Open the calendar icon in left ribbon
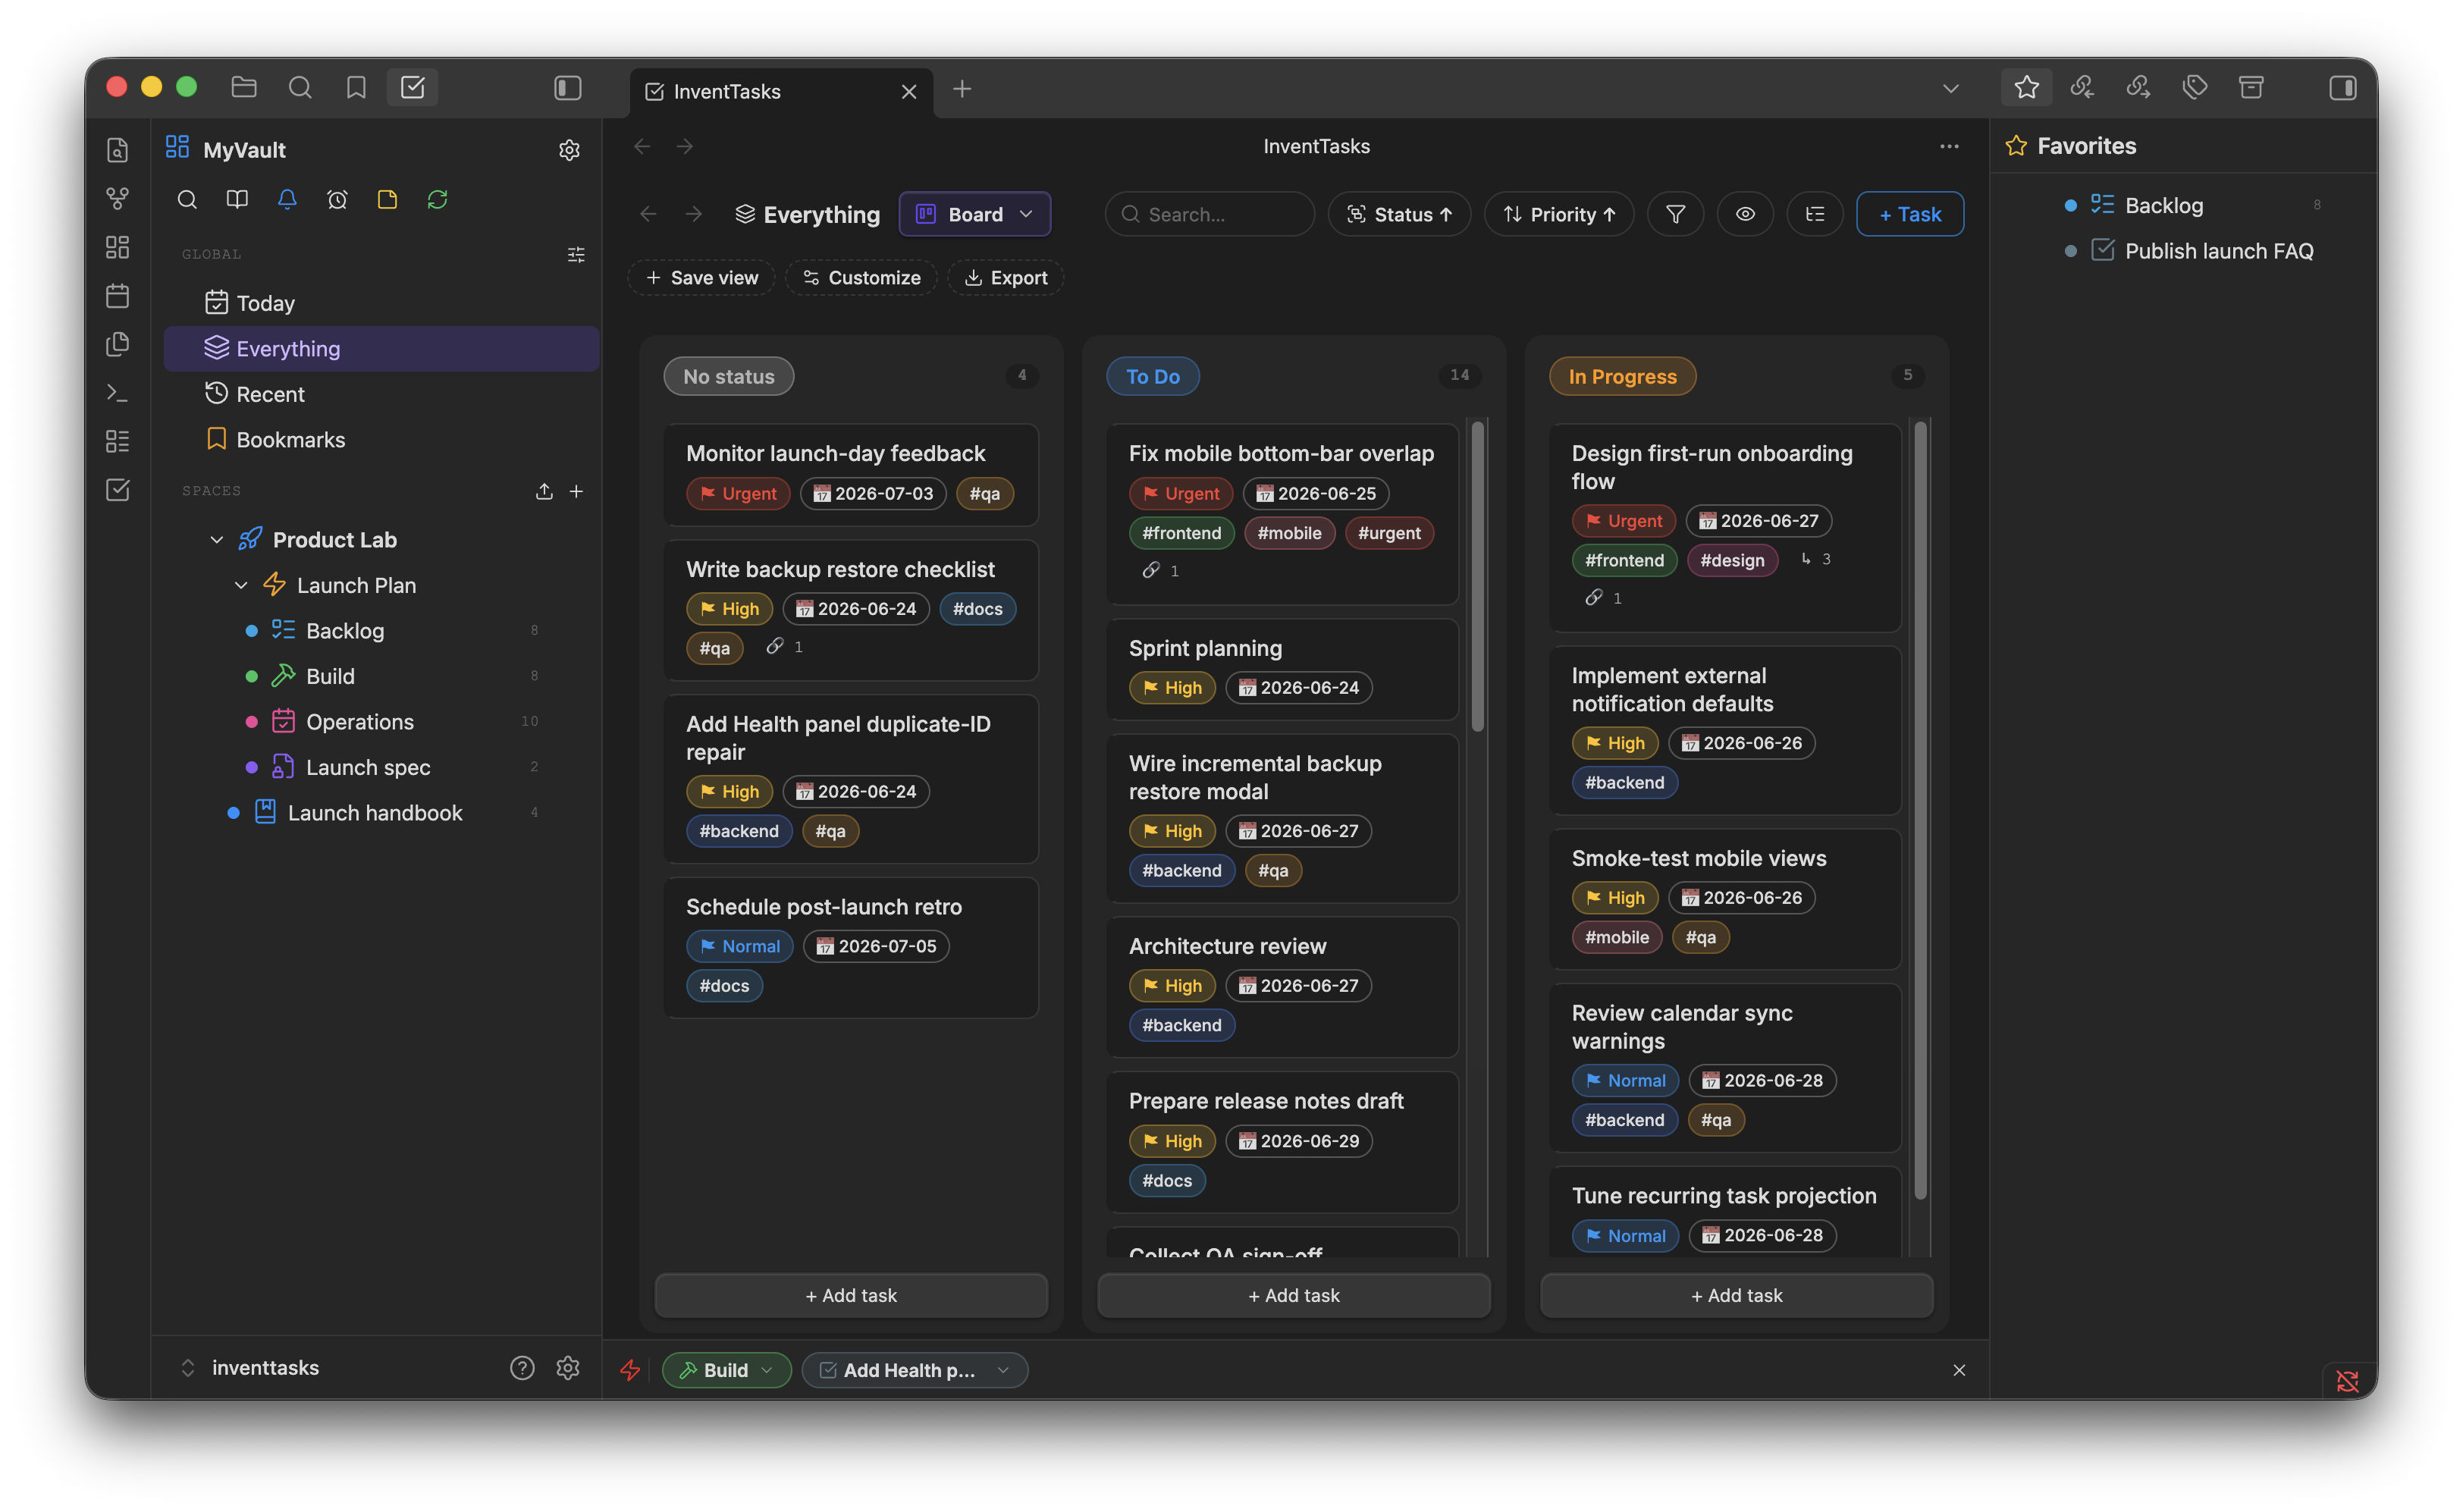 click(x=117, y=296)
